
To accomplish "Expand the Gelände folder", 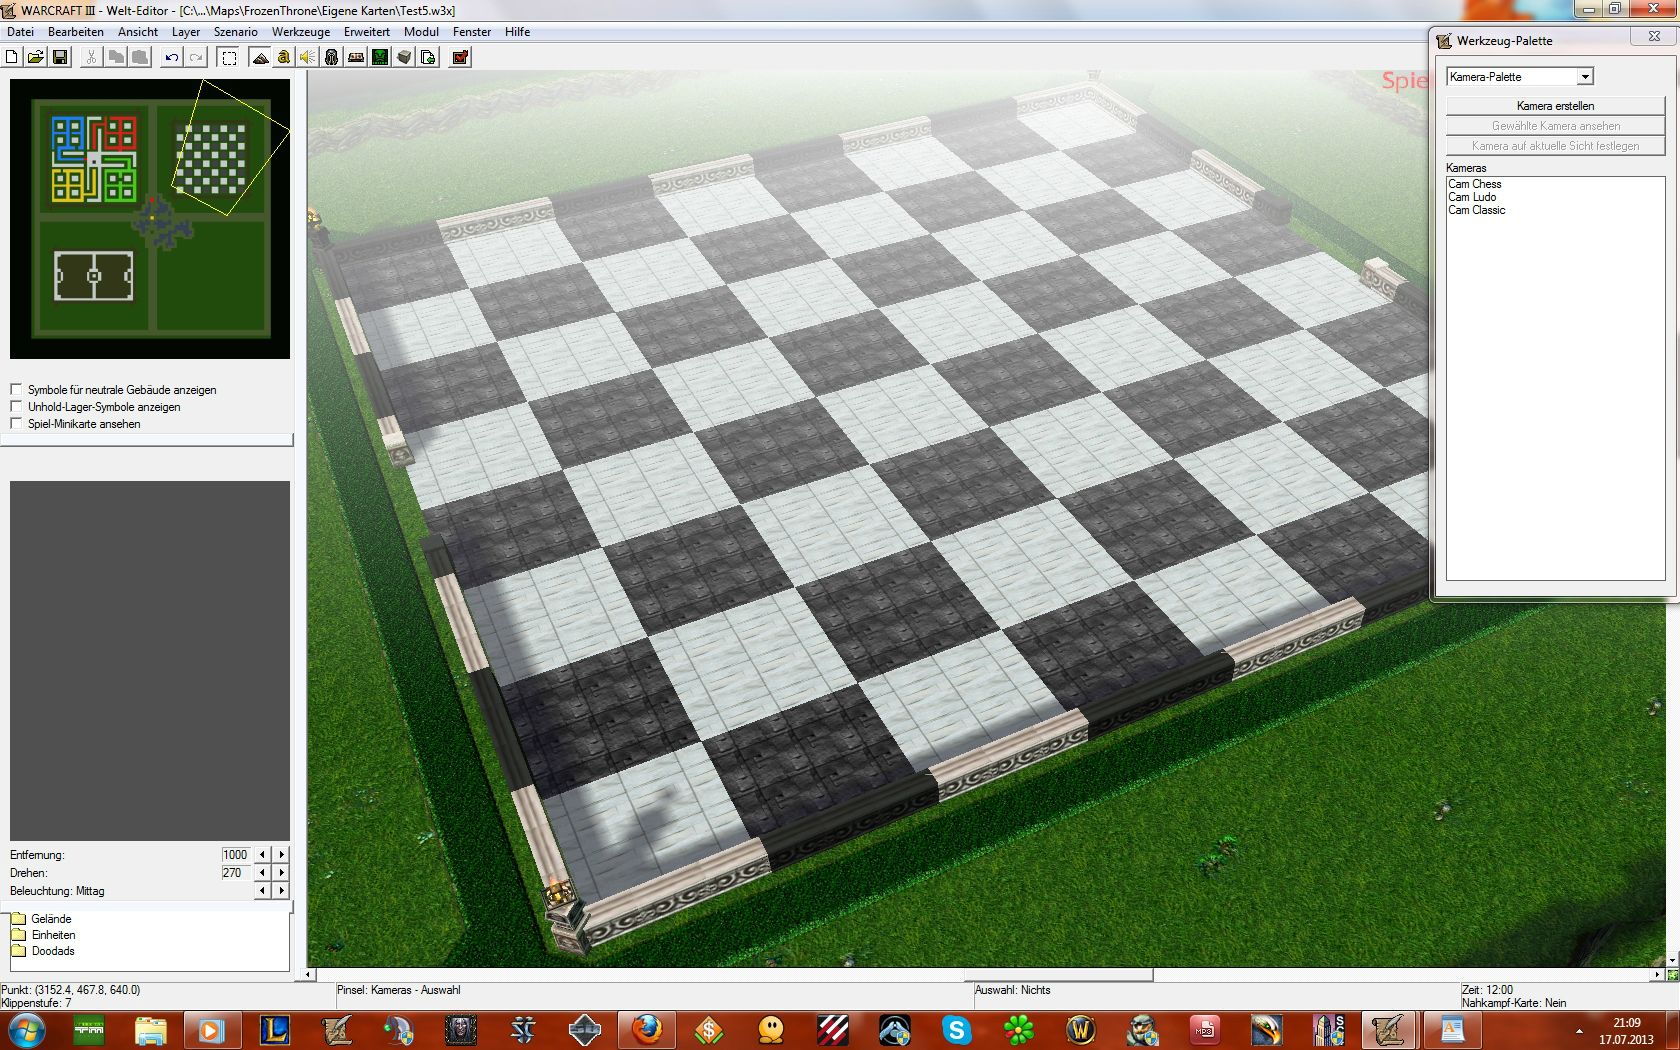I will click(41, 919).
